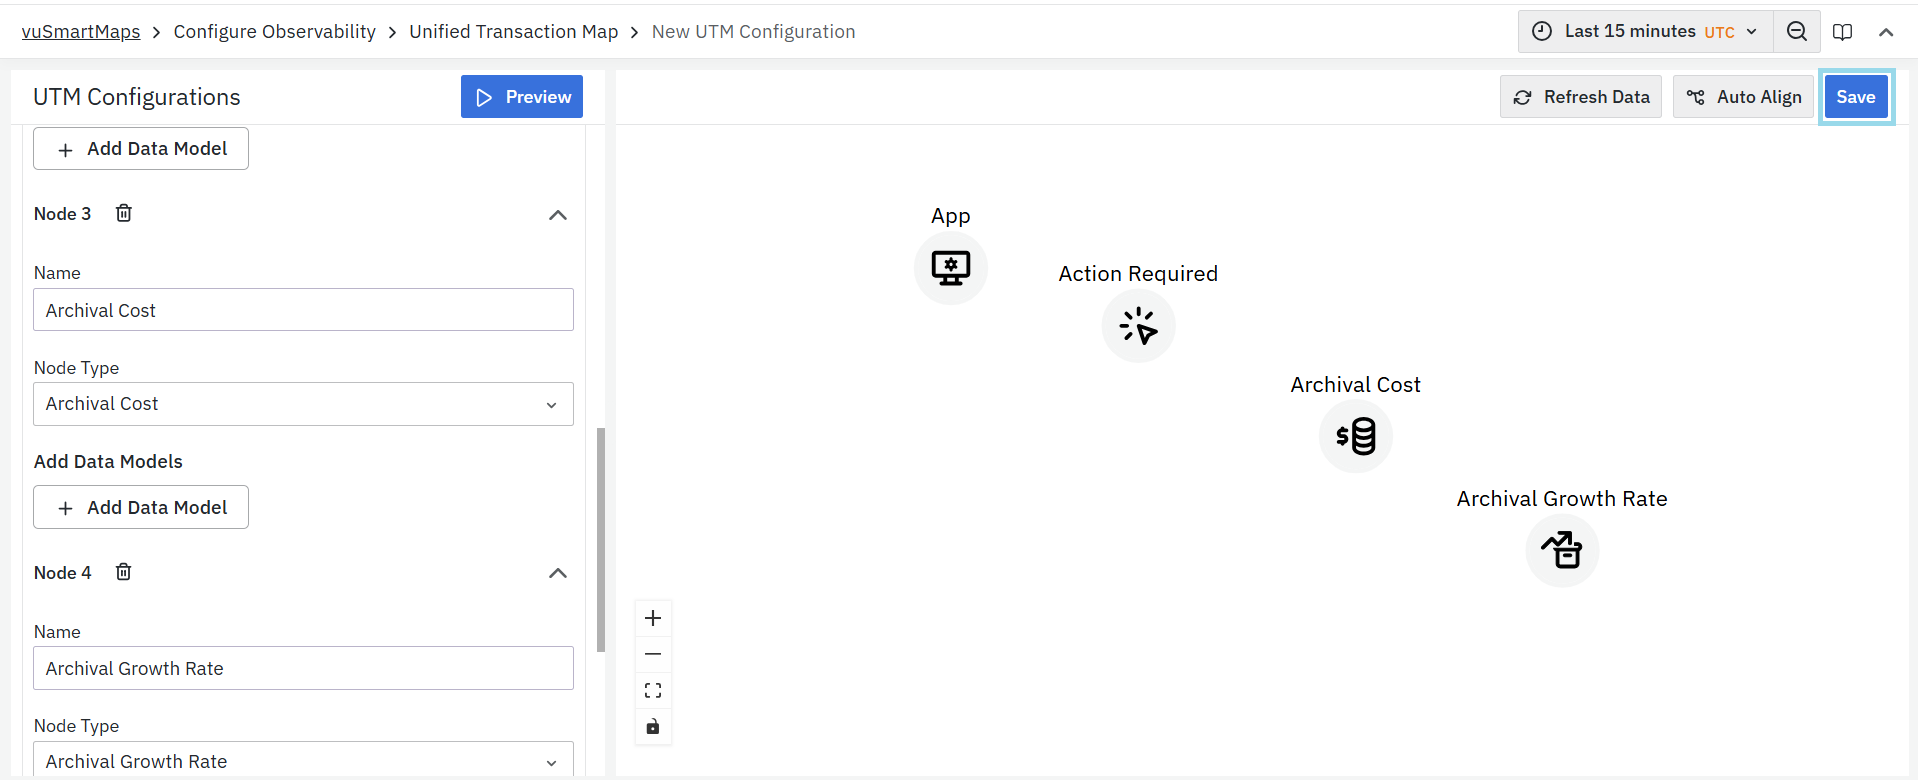1918x780 pixels.
Task: Click the Archival Growth Rate name field
Action: point(303,668)
